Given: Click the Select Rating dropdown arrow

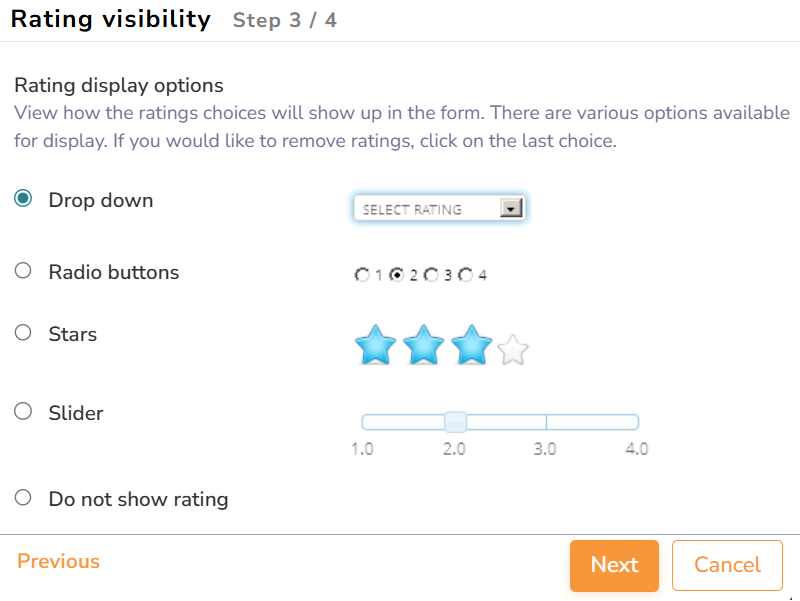Looking at the screenshot, I should tap(511, 209).
